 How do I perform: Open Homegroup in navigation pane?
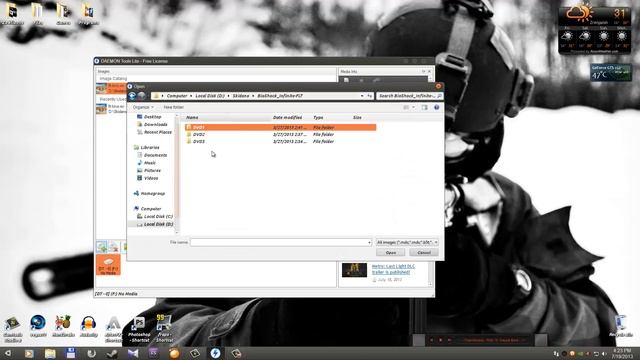tap(149, 193)
